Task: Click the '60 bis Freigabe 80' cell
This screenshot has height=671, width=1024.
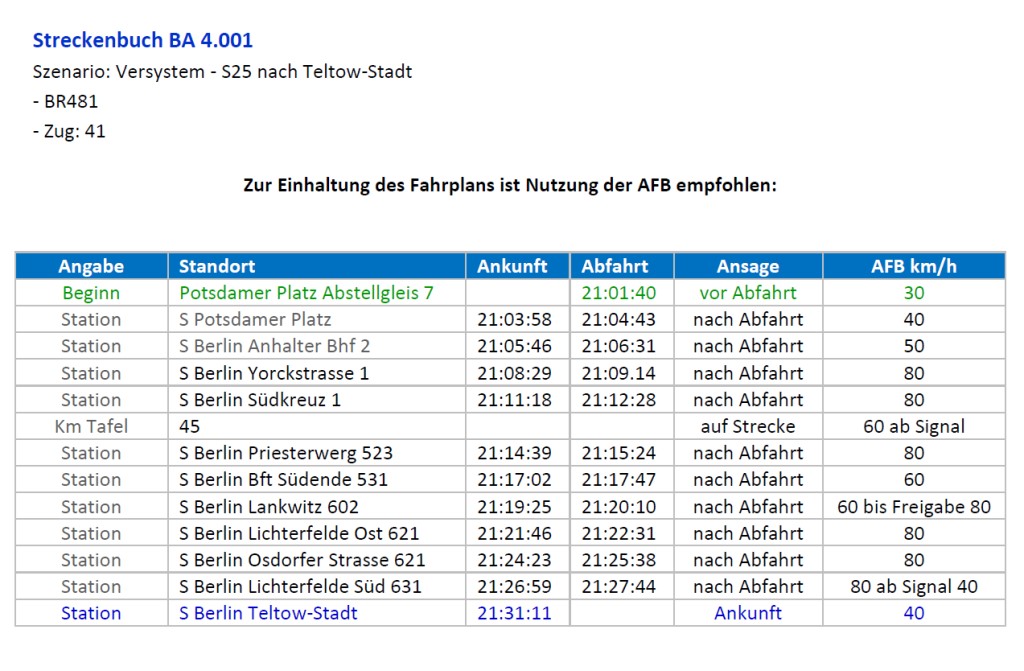Action: click(914, 507)
